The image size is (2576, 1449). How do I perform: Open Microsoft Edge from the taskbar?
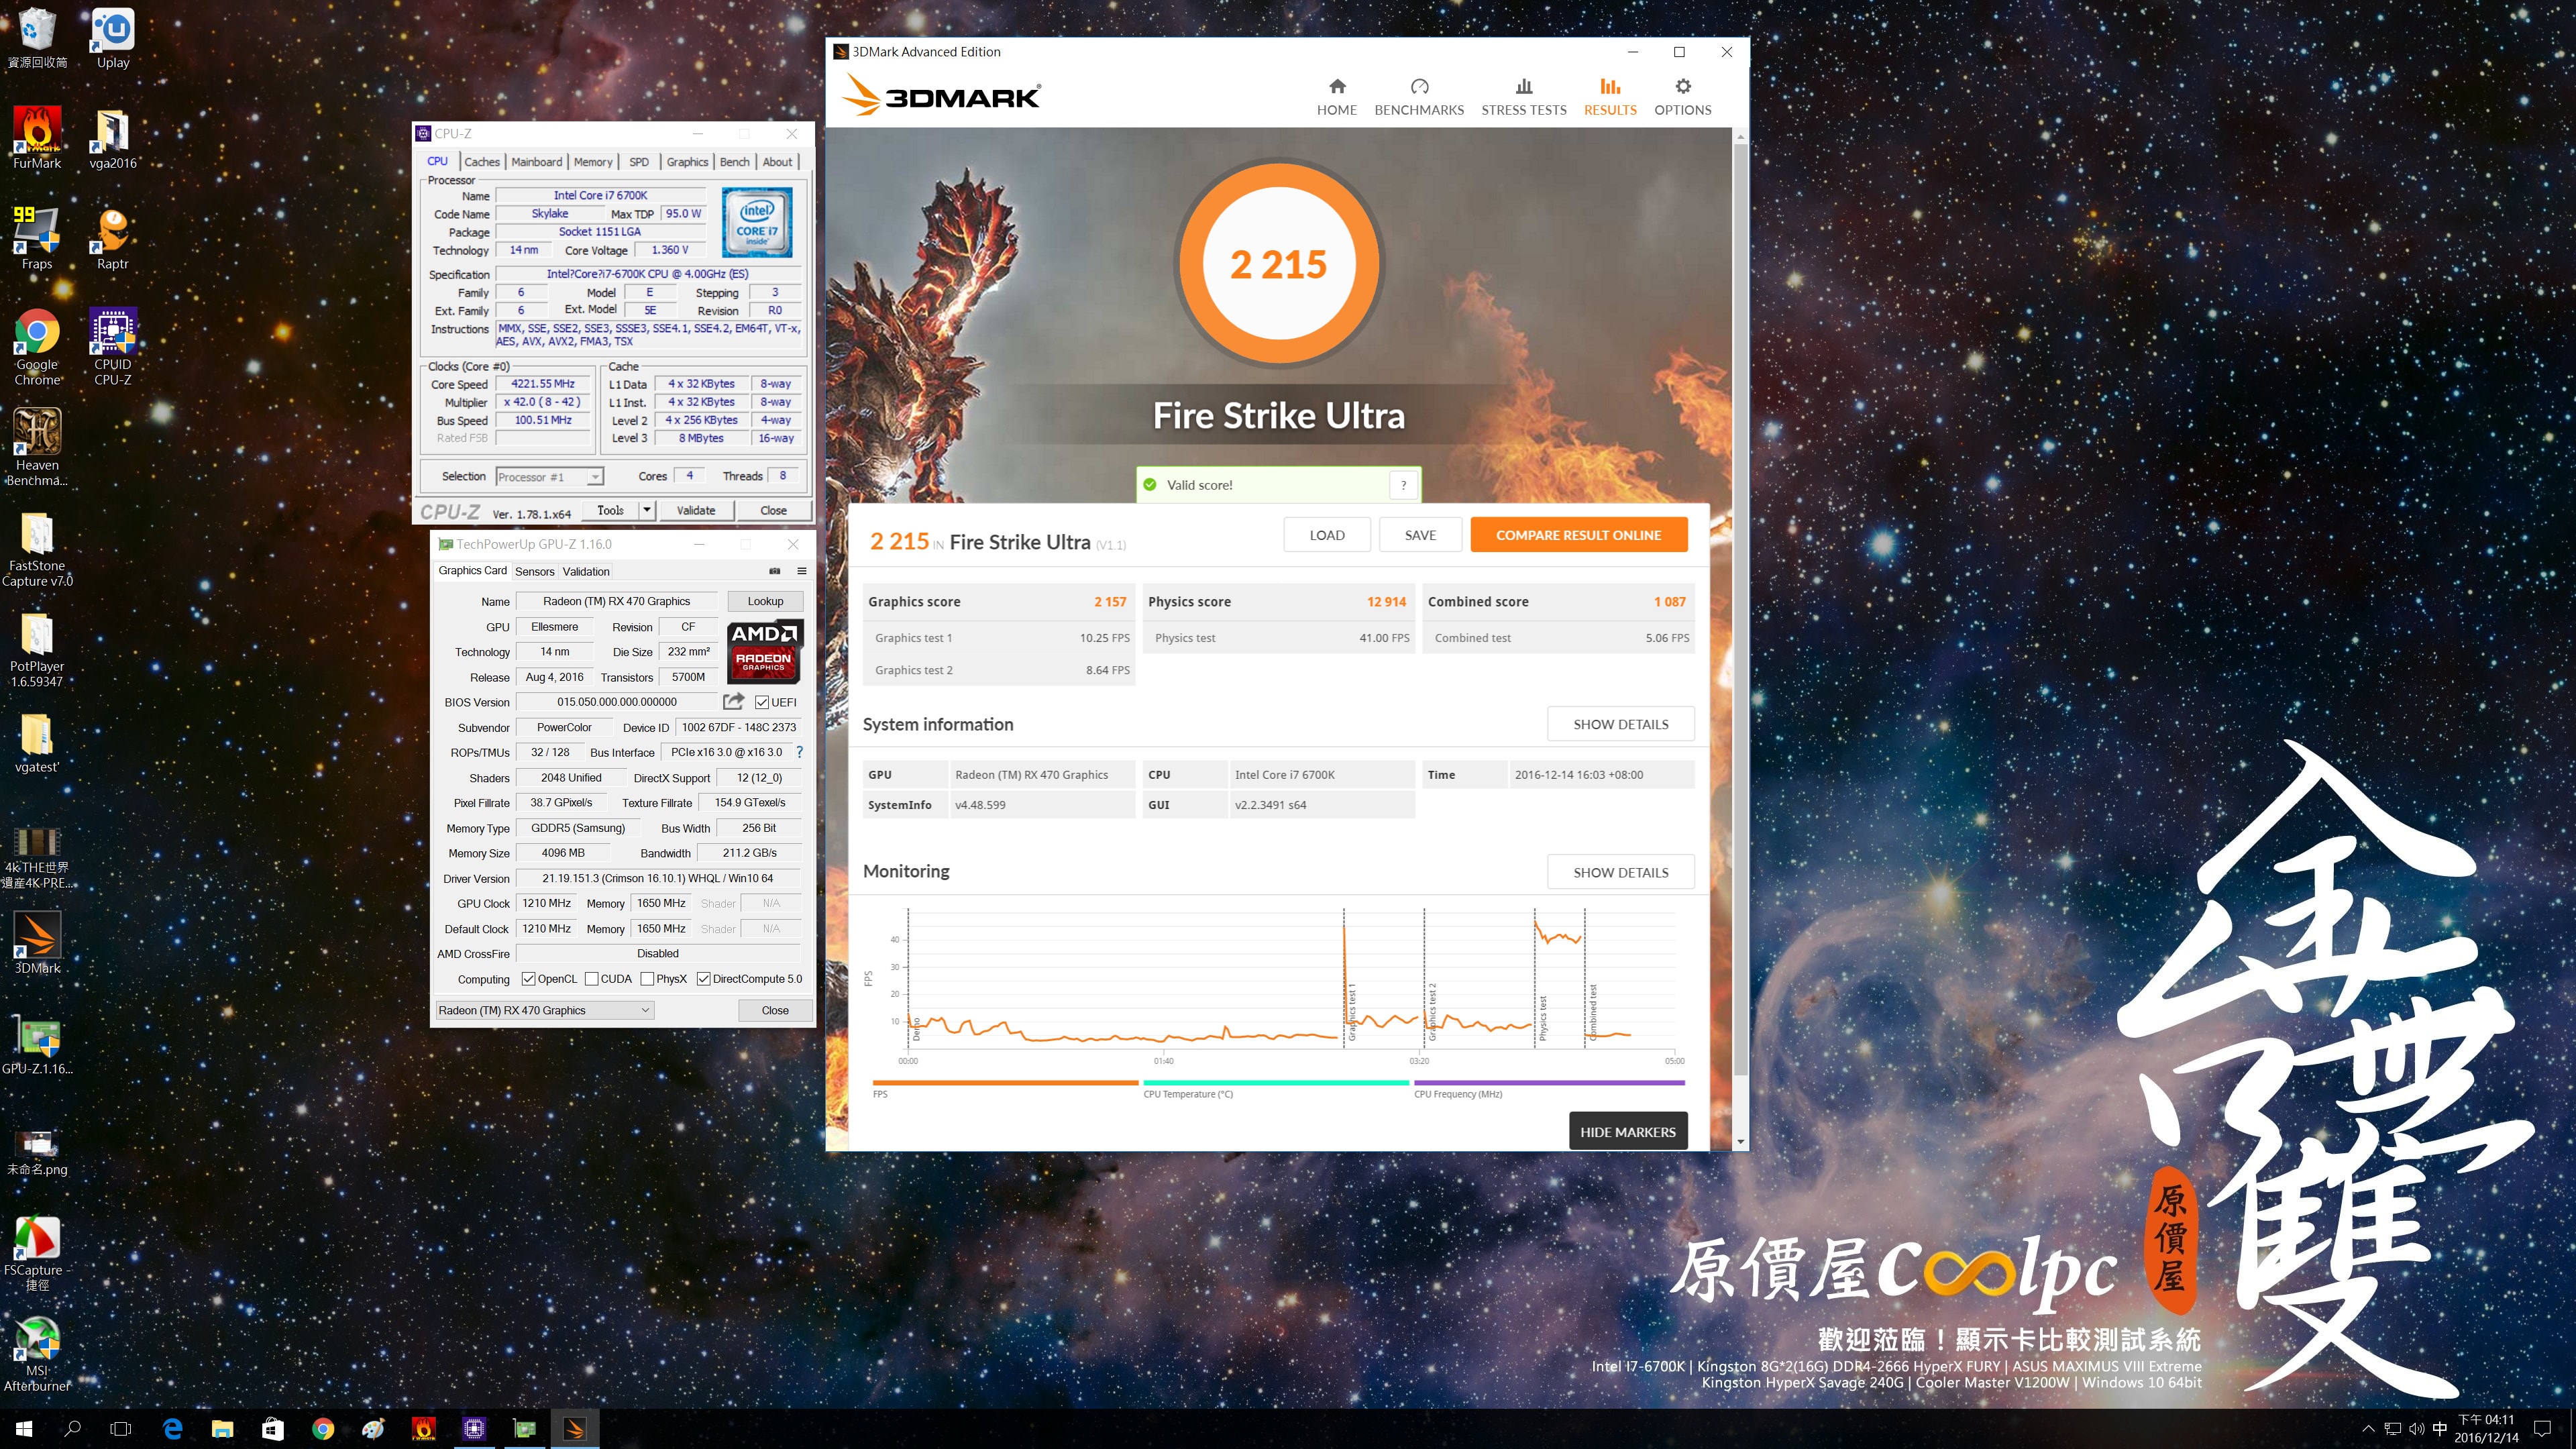click(172, 1429)
